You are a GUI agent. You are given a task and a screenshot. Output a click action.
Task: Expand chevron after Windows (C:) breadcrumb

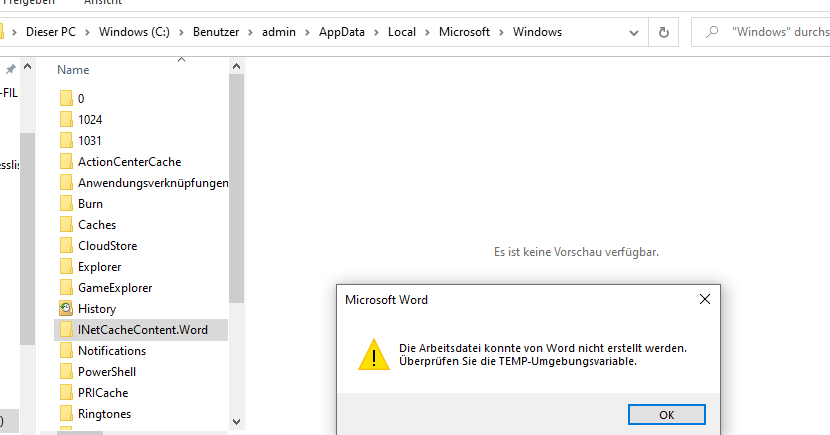tap(182, 33)
